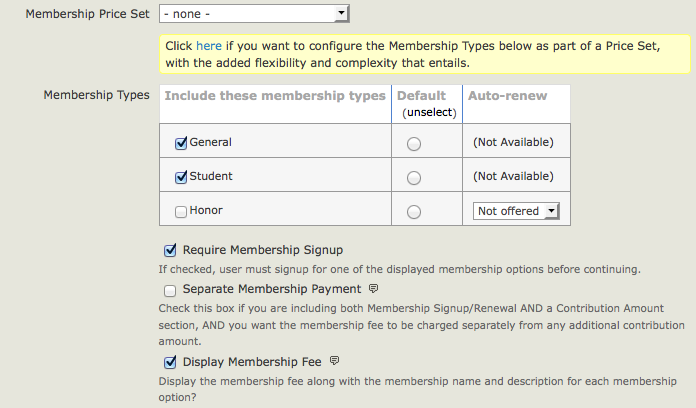
Task: Choose Honor as the default radio option
Action: pos(414,212)
